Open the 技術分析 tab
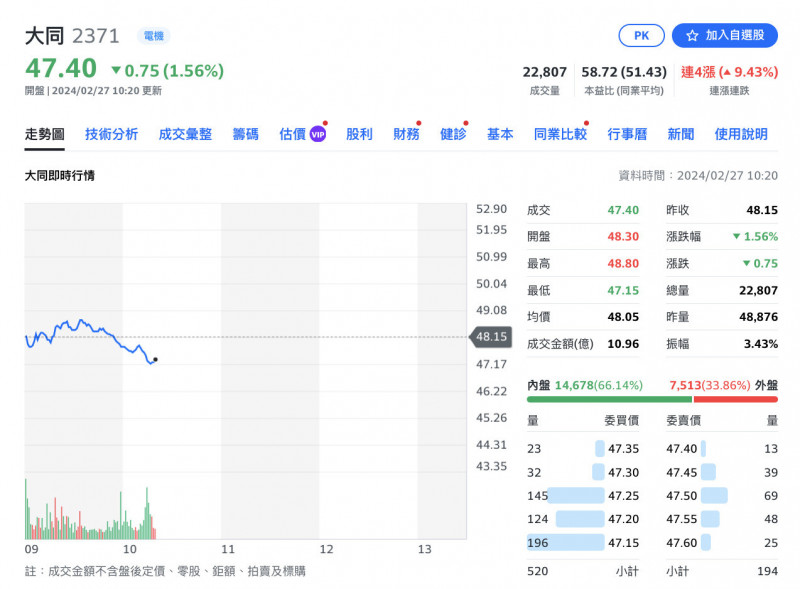The height and width of the screenshot is (589, 800). (111, 134)
